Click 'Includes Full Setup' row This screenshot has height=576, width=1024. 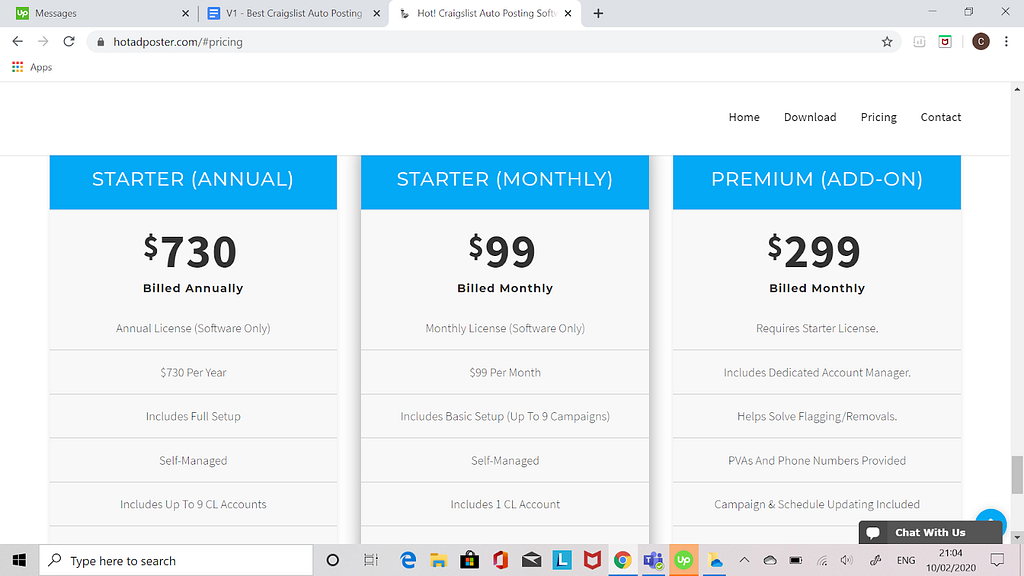tap(193, 416)
